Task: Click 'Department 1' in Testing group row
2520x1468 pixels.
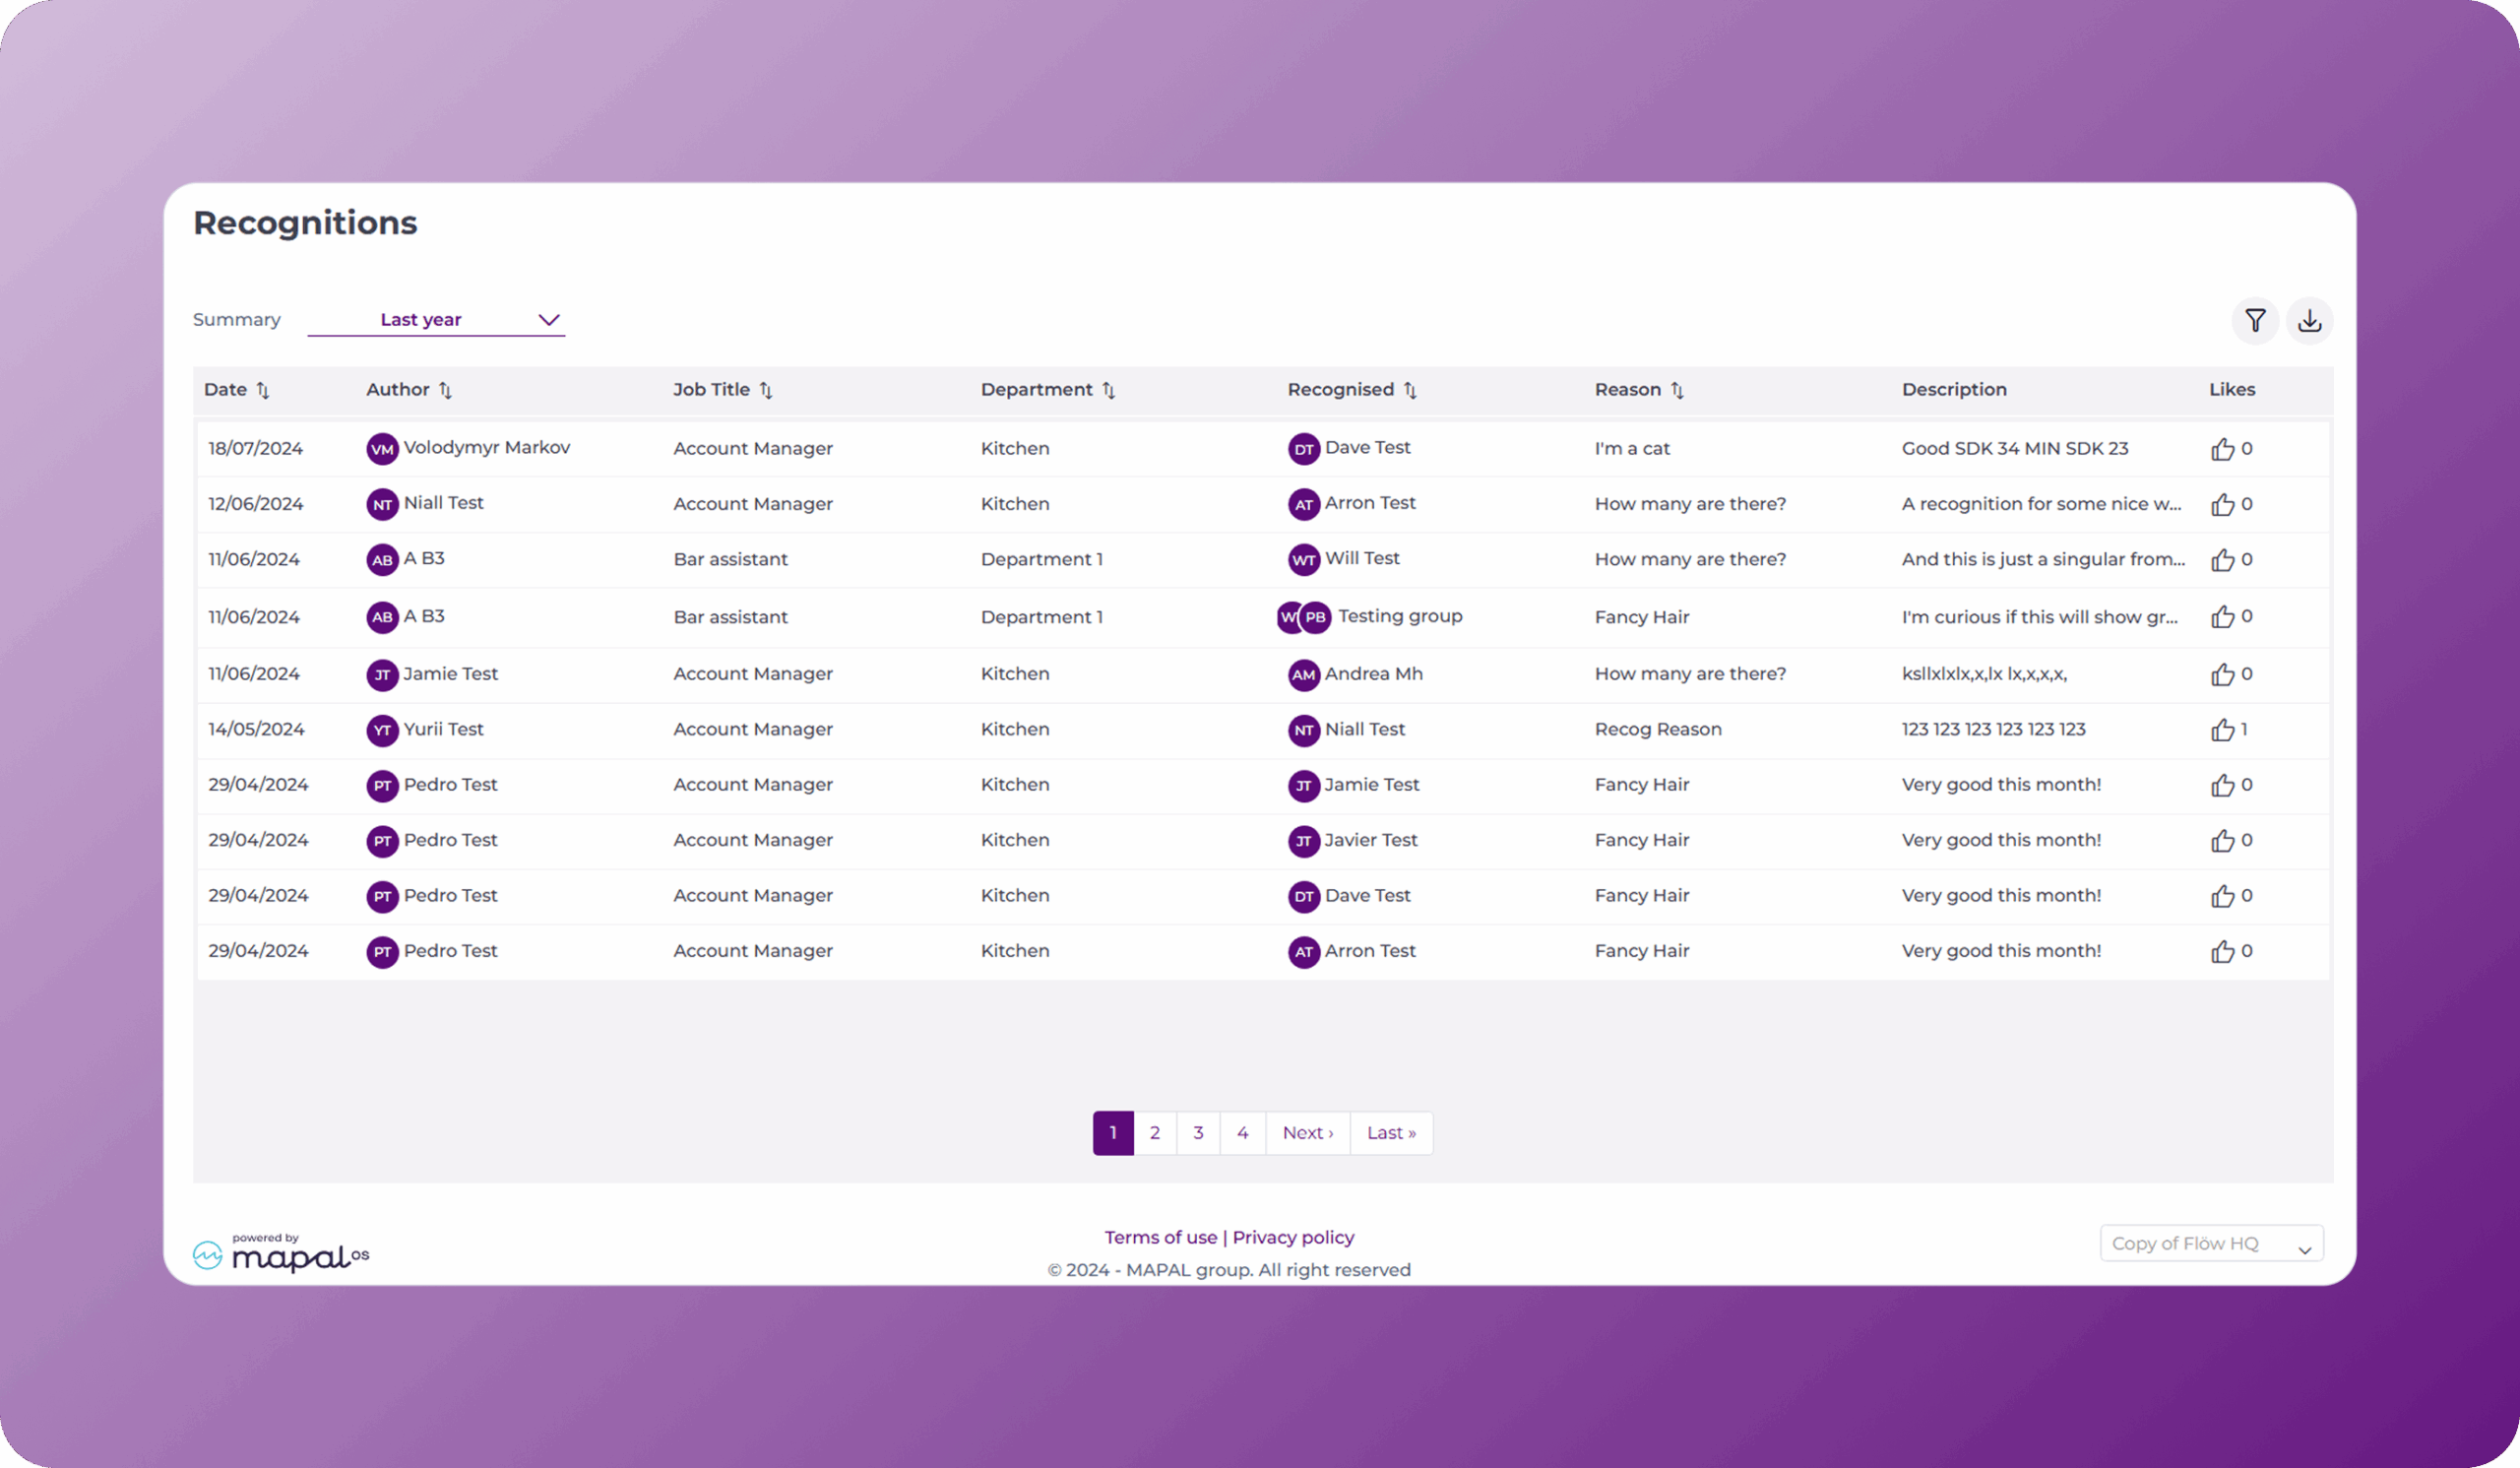Action: (x=1041, y=617)
